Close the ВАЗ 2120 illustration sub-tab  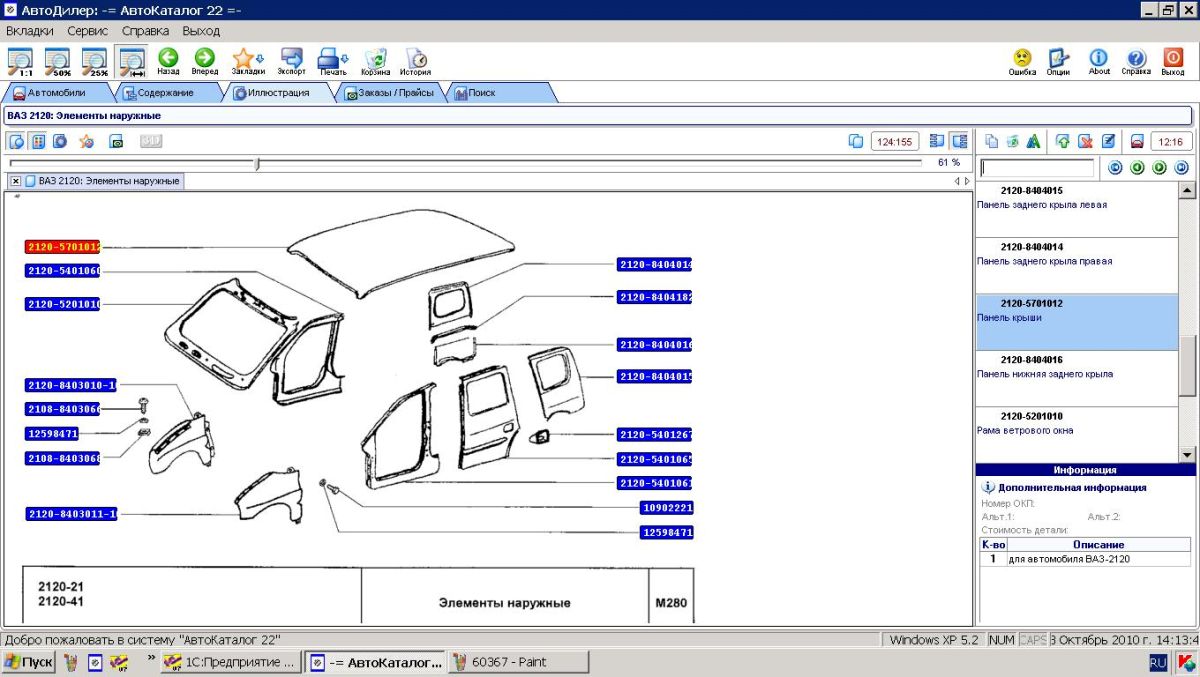(16, 181)
